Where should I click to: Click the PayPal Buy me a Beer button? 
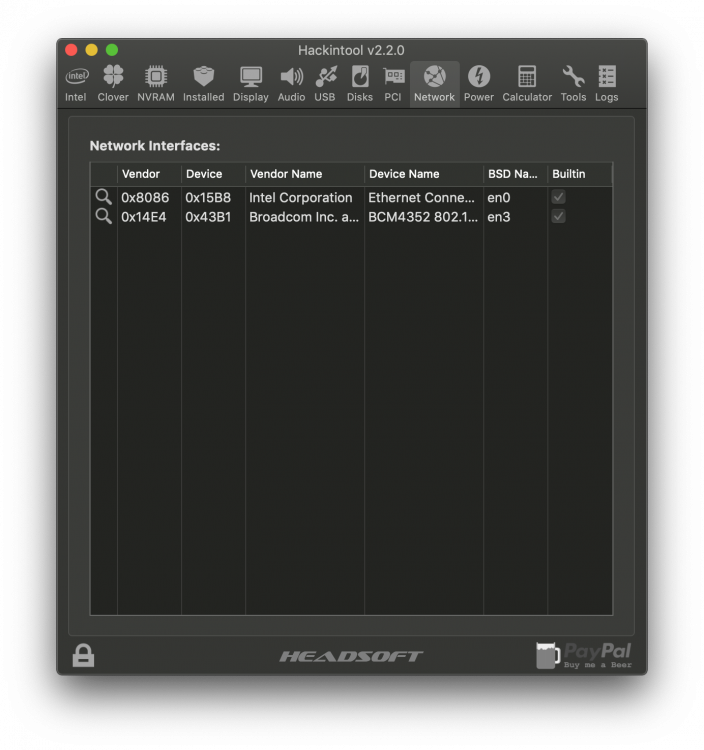tap(584, 655)
